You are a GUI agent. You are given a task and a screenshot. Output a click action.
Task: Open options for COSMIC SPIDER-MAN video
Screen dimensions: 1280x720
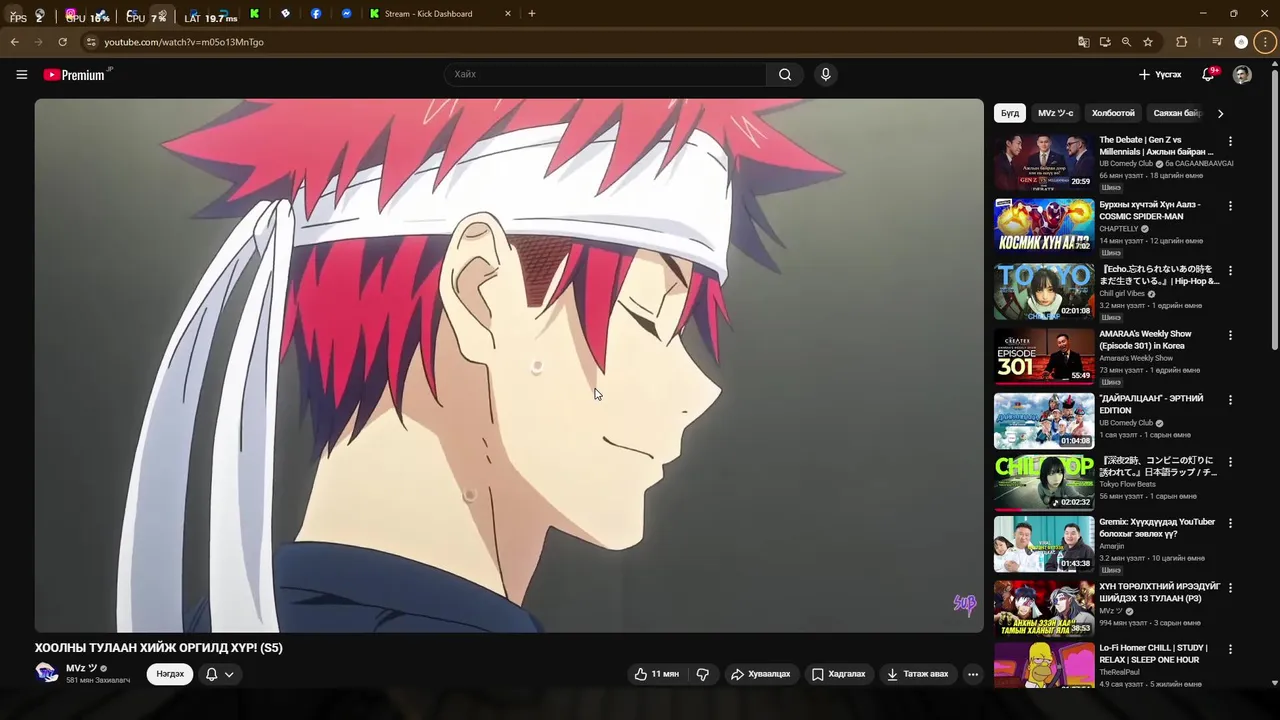coord(1230,206)
